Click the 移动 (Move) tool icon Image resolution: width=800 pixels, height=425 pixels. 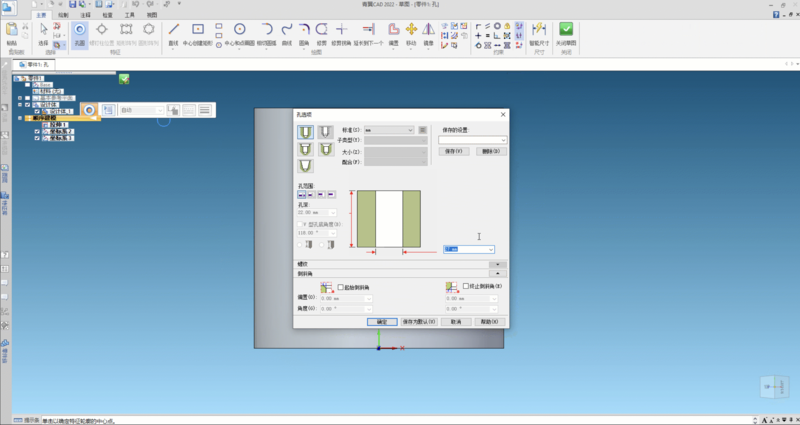click(x=411, y=31)
